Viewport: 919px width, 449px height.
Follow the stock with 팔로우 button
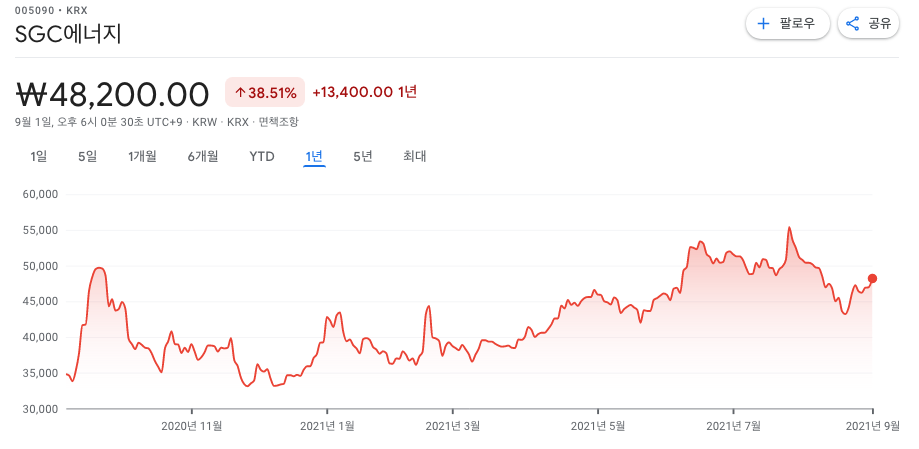788,24
